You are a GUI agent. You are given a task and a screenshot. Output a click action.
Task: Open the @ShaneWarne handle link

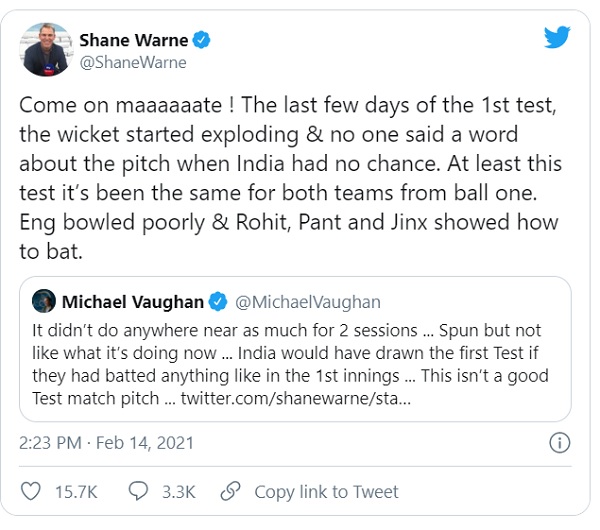(x=132, y=63)
